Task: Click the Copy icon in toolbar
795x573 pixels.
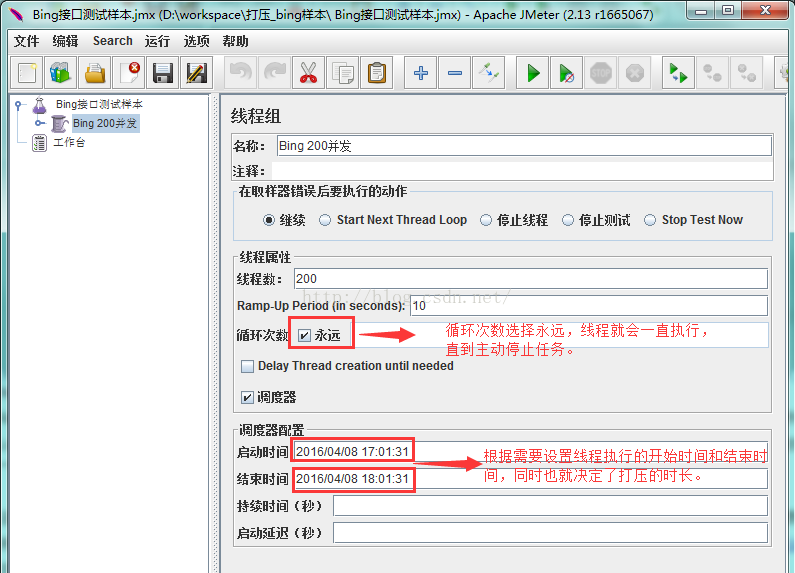Action: 343,73
